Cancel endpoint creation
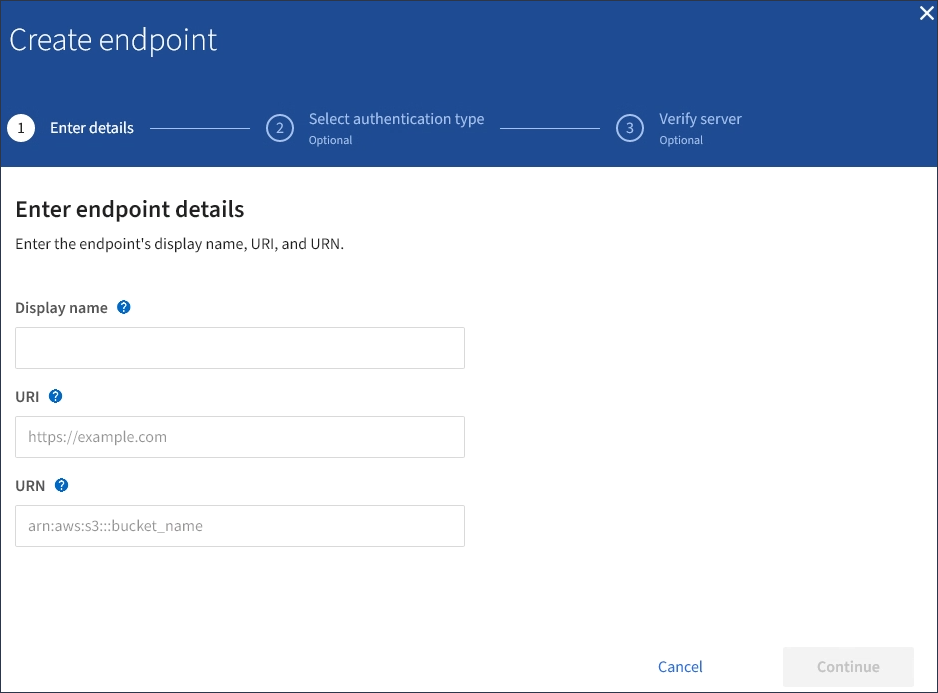 [680, 667]
